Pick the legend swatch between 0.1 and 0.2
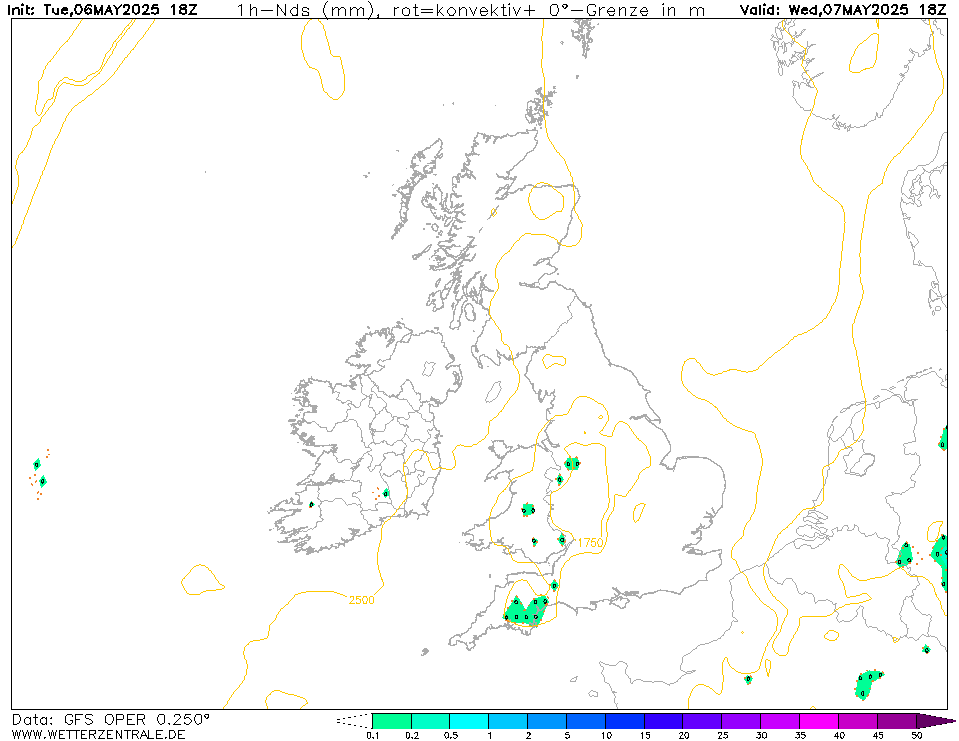The image size is (959, 741). pos(392,721)
